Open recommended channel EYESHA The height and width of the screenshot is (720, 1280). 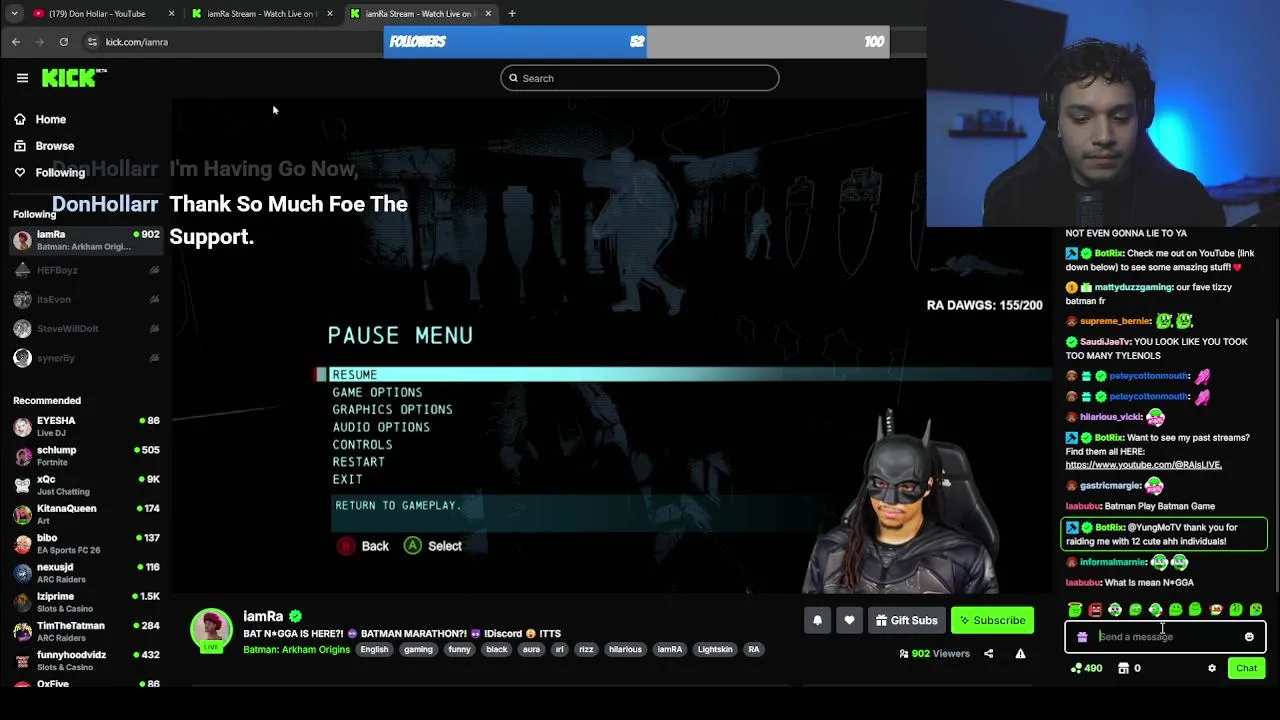pyautogui.click(x=86, y=426)
